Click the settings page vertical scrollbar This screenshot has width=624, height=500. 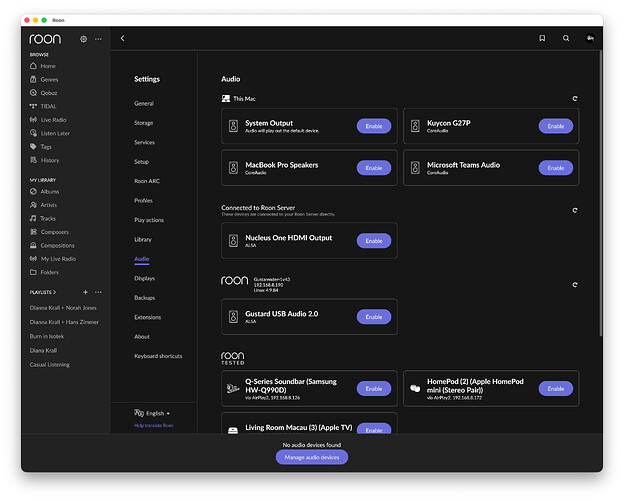(601, 193)
